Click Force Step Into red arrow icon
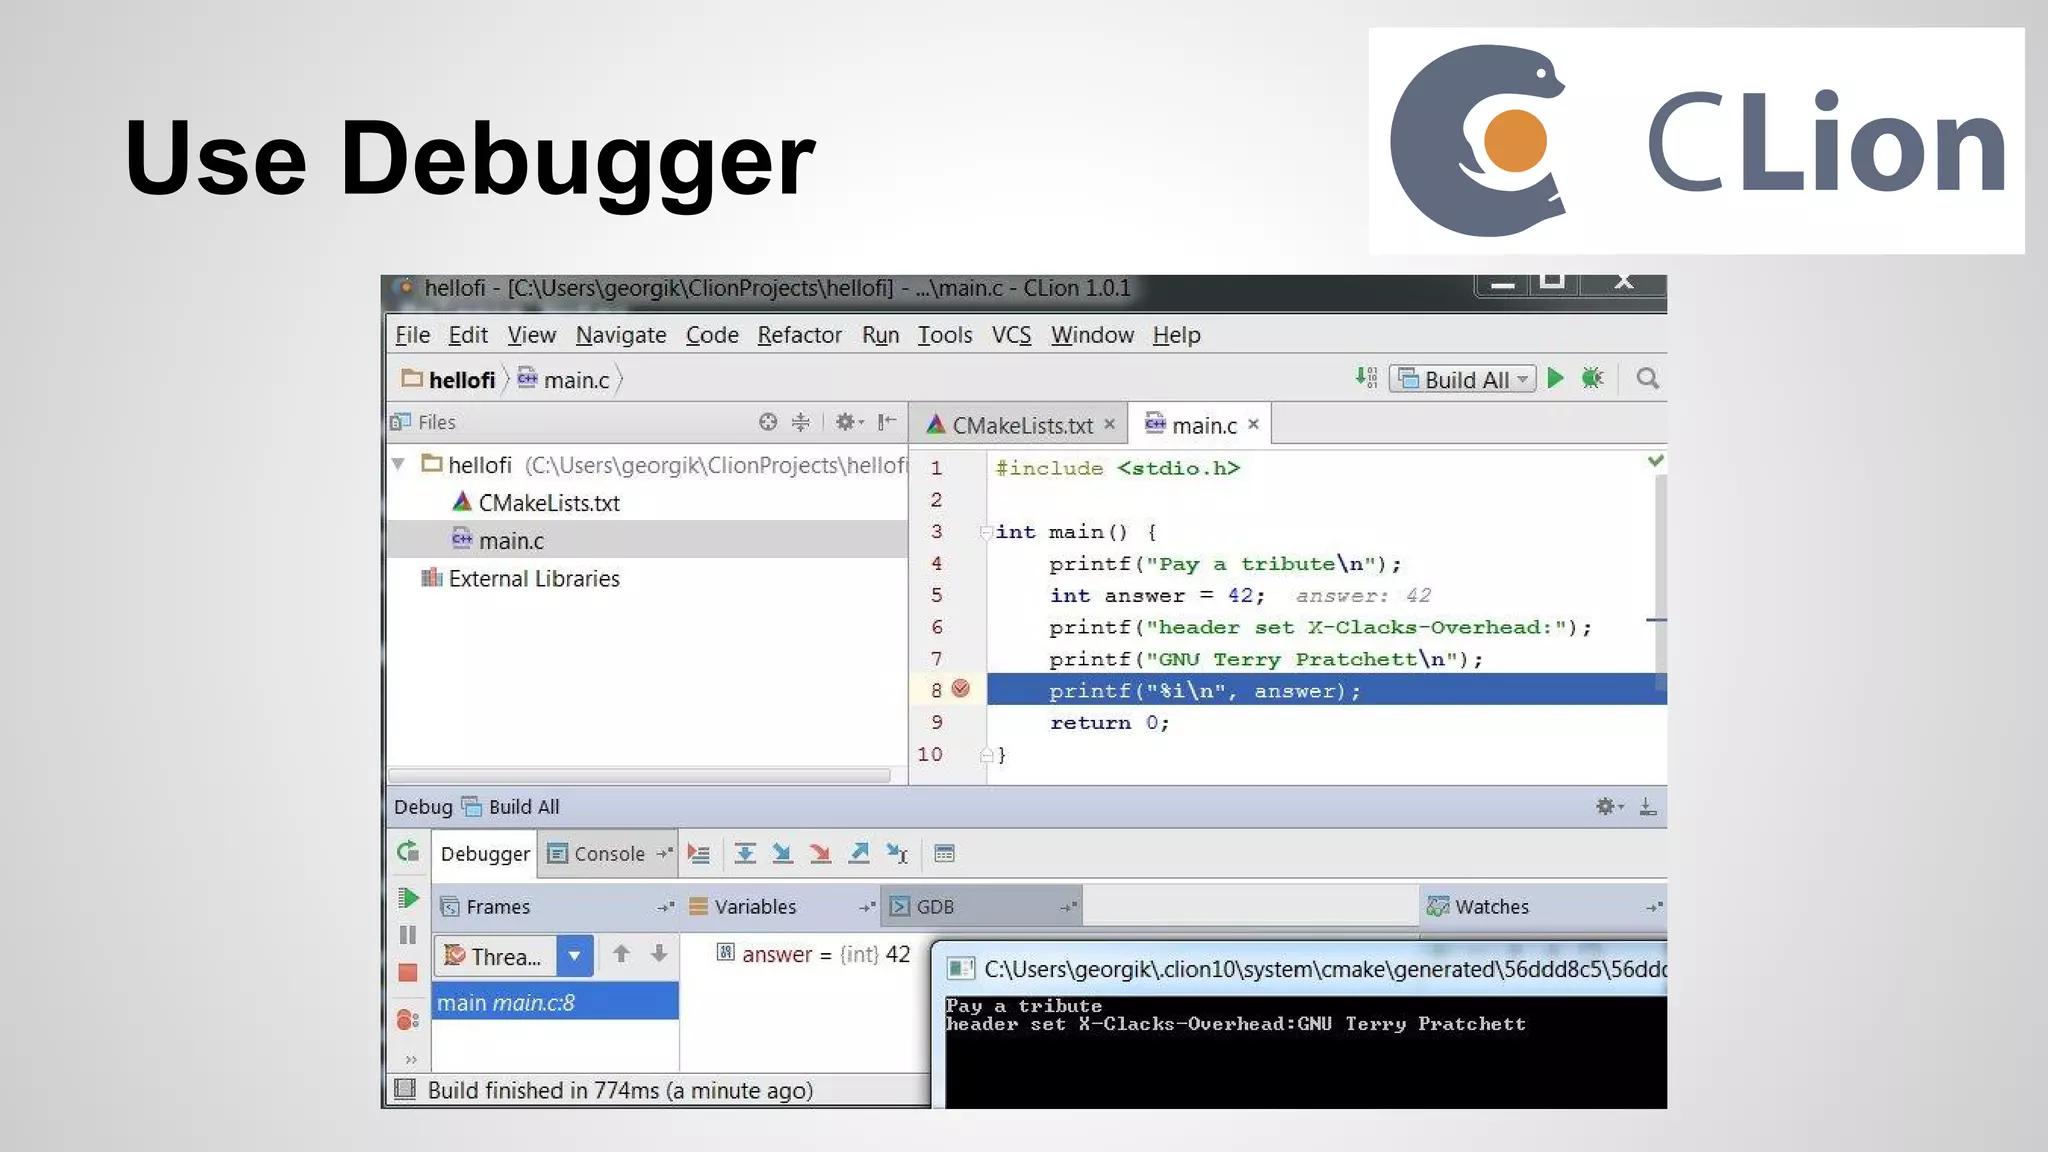Viewport: 2048px width, 1152px height. click(820, 853)
